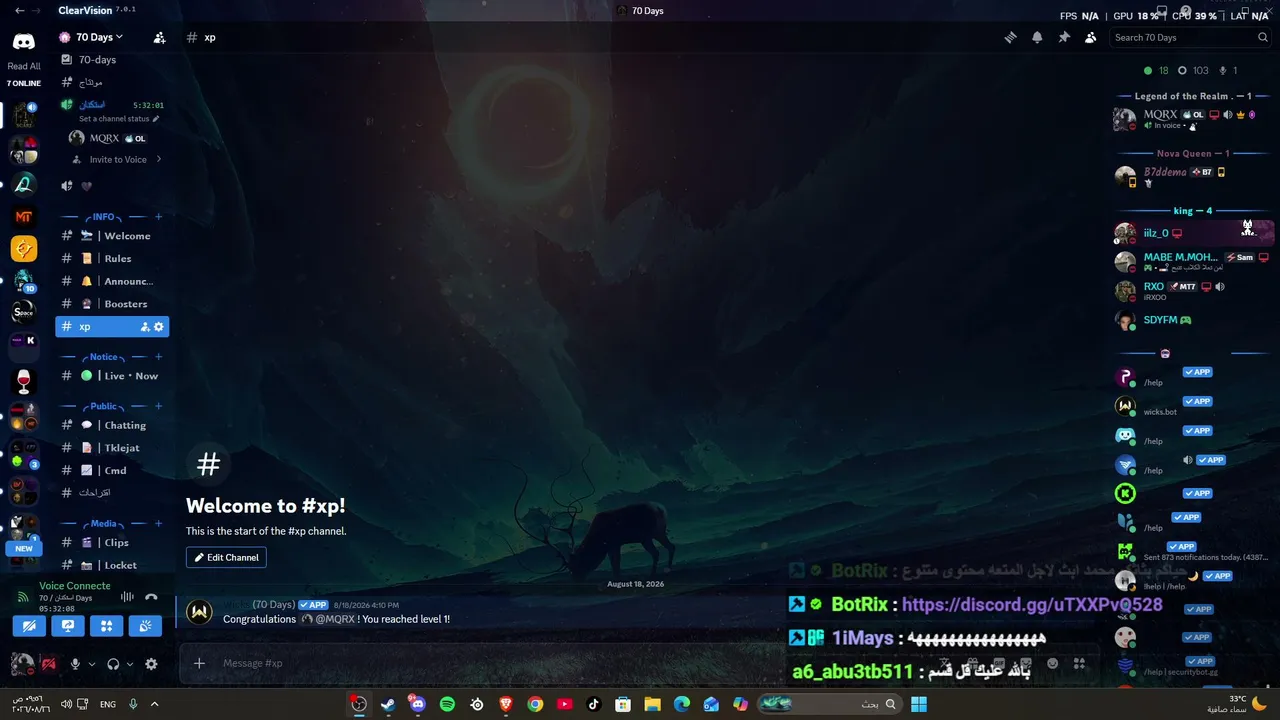Screen dimensions: 1280x720
Task: Attach a file with the plus button
Action: (199, 663)
